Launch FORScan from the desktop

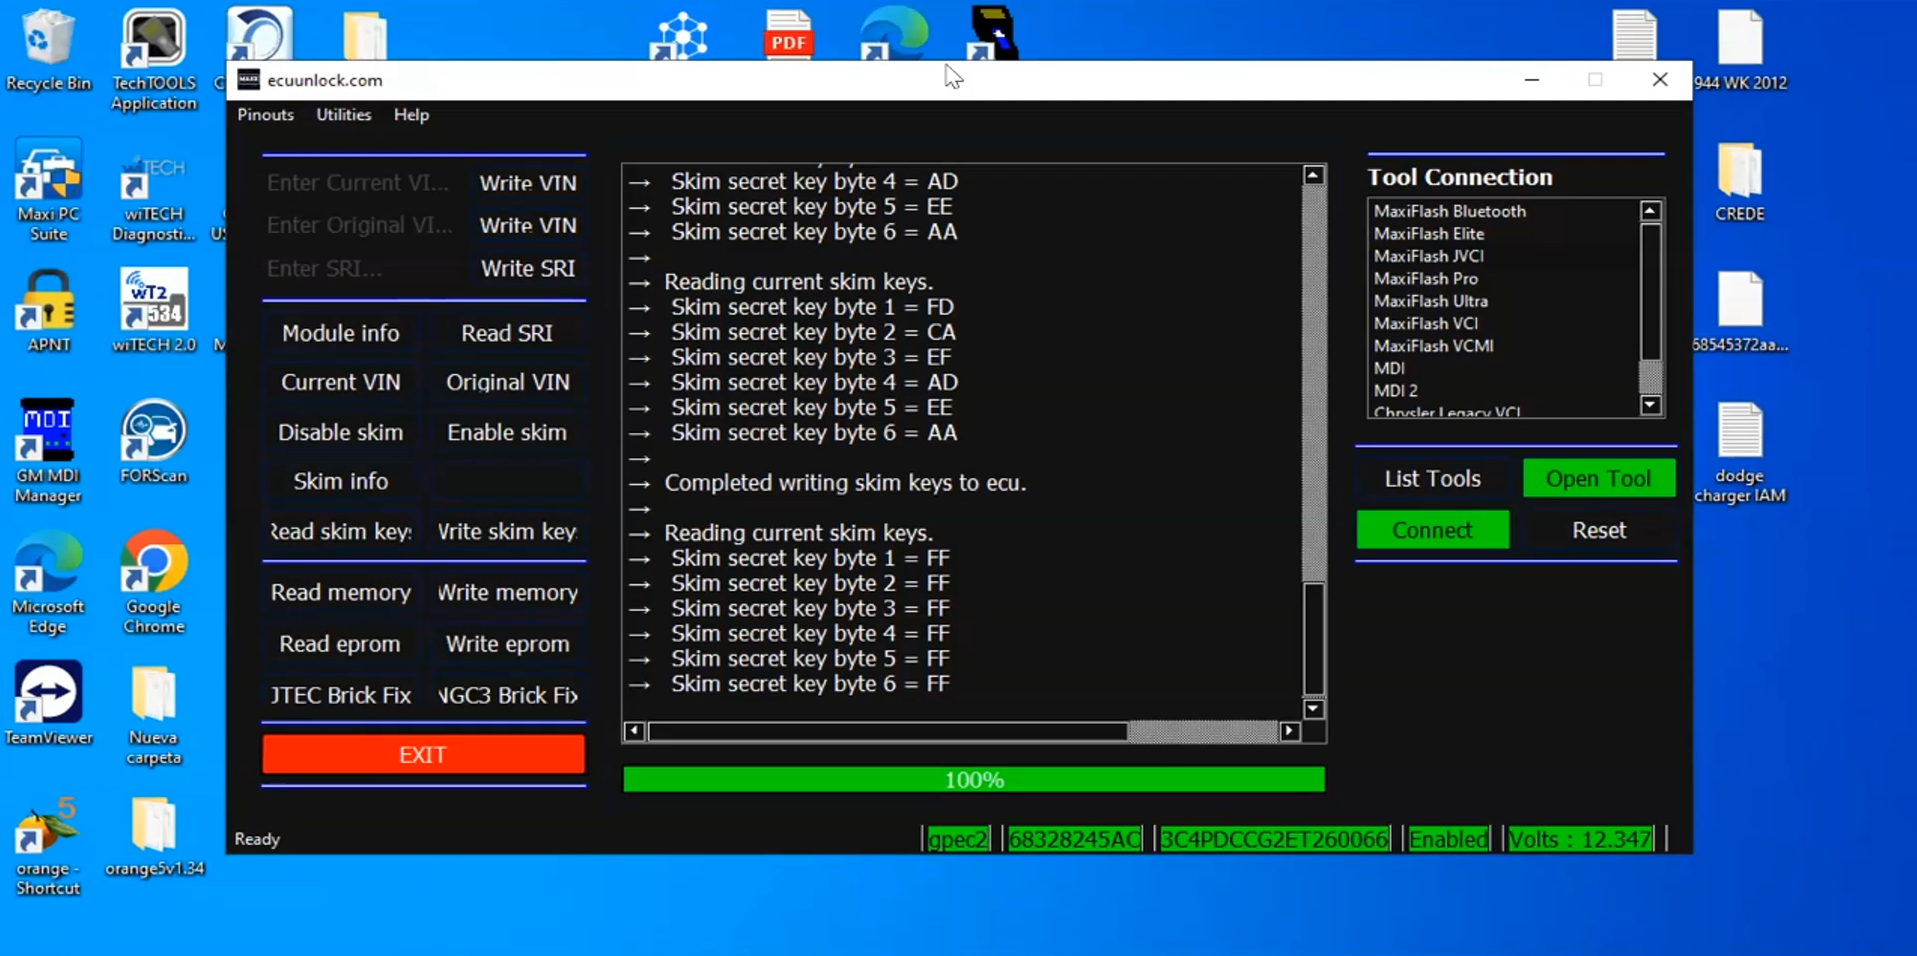click(x=153, y=440)
